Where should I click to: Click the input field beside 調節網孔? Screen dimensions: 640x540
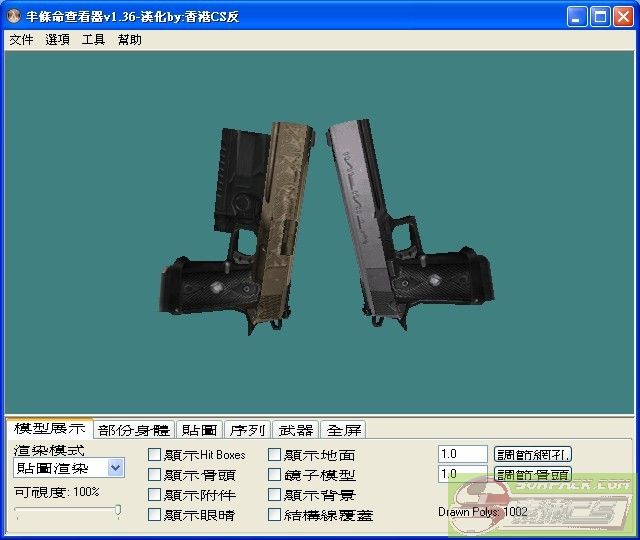coord(462,454)
